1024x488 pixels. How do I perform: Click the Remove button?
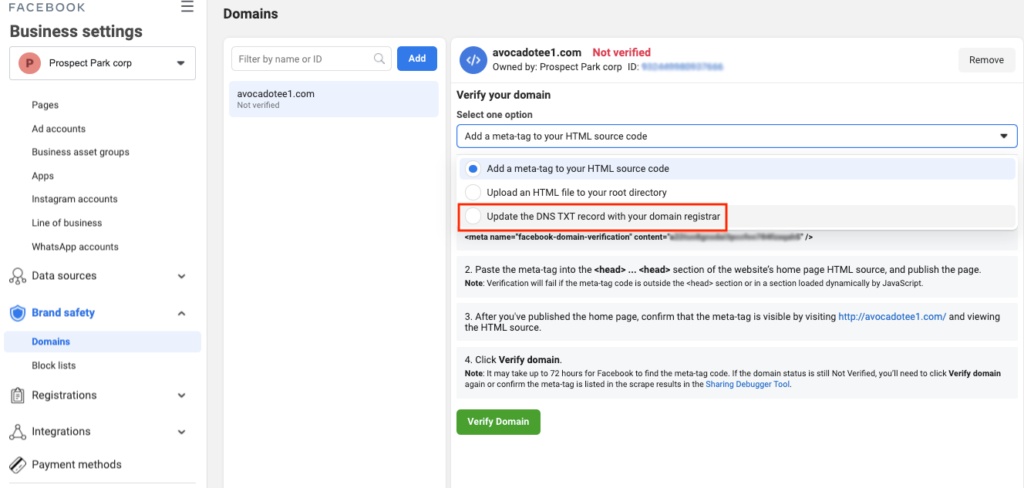click(x=986, y=59)
